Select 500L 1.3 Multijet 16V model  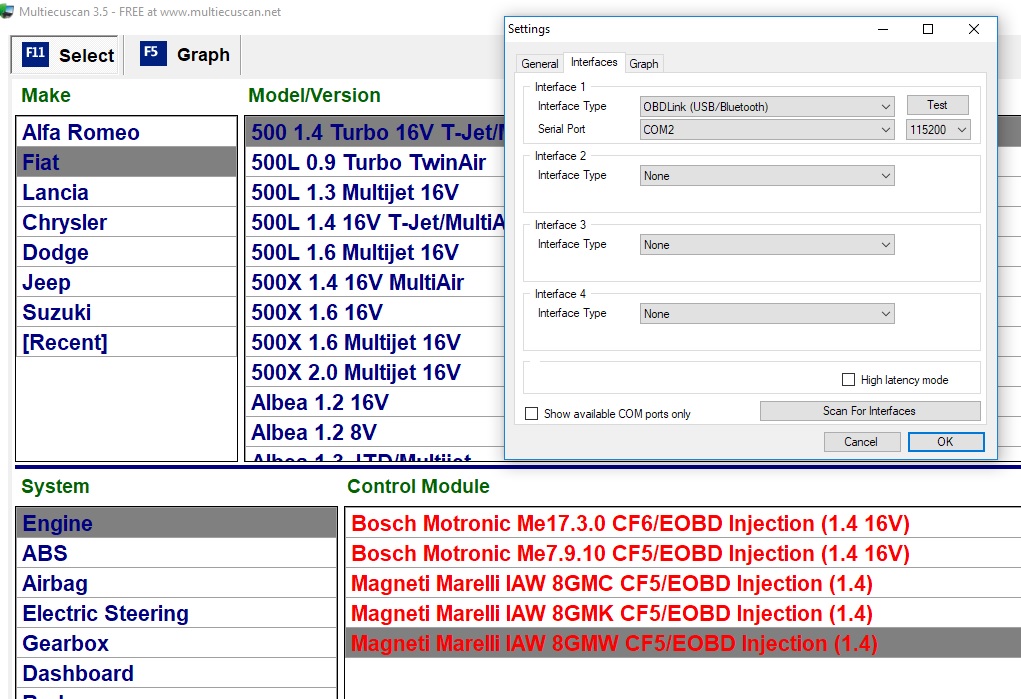375,192
